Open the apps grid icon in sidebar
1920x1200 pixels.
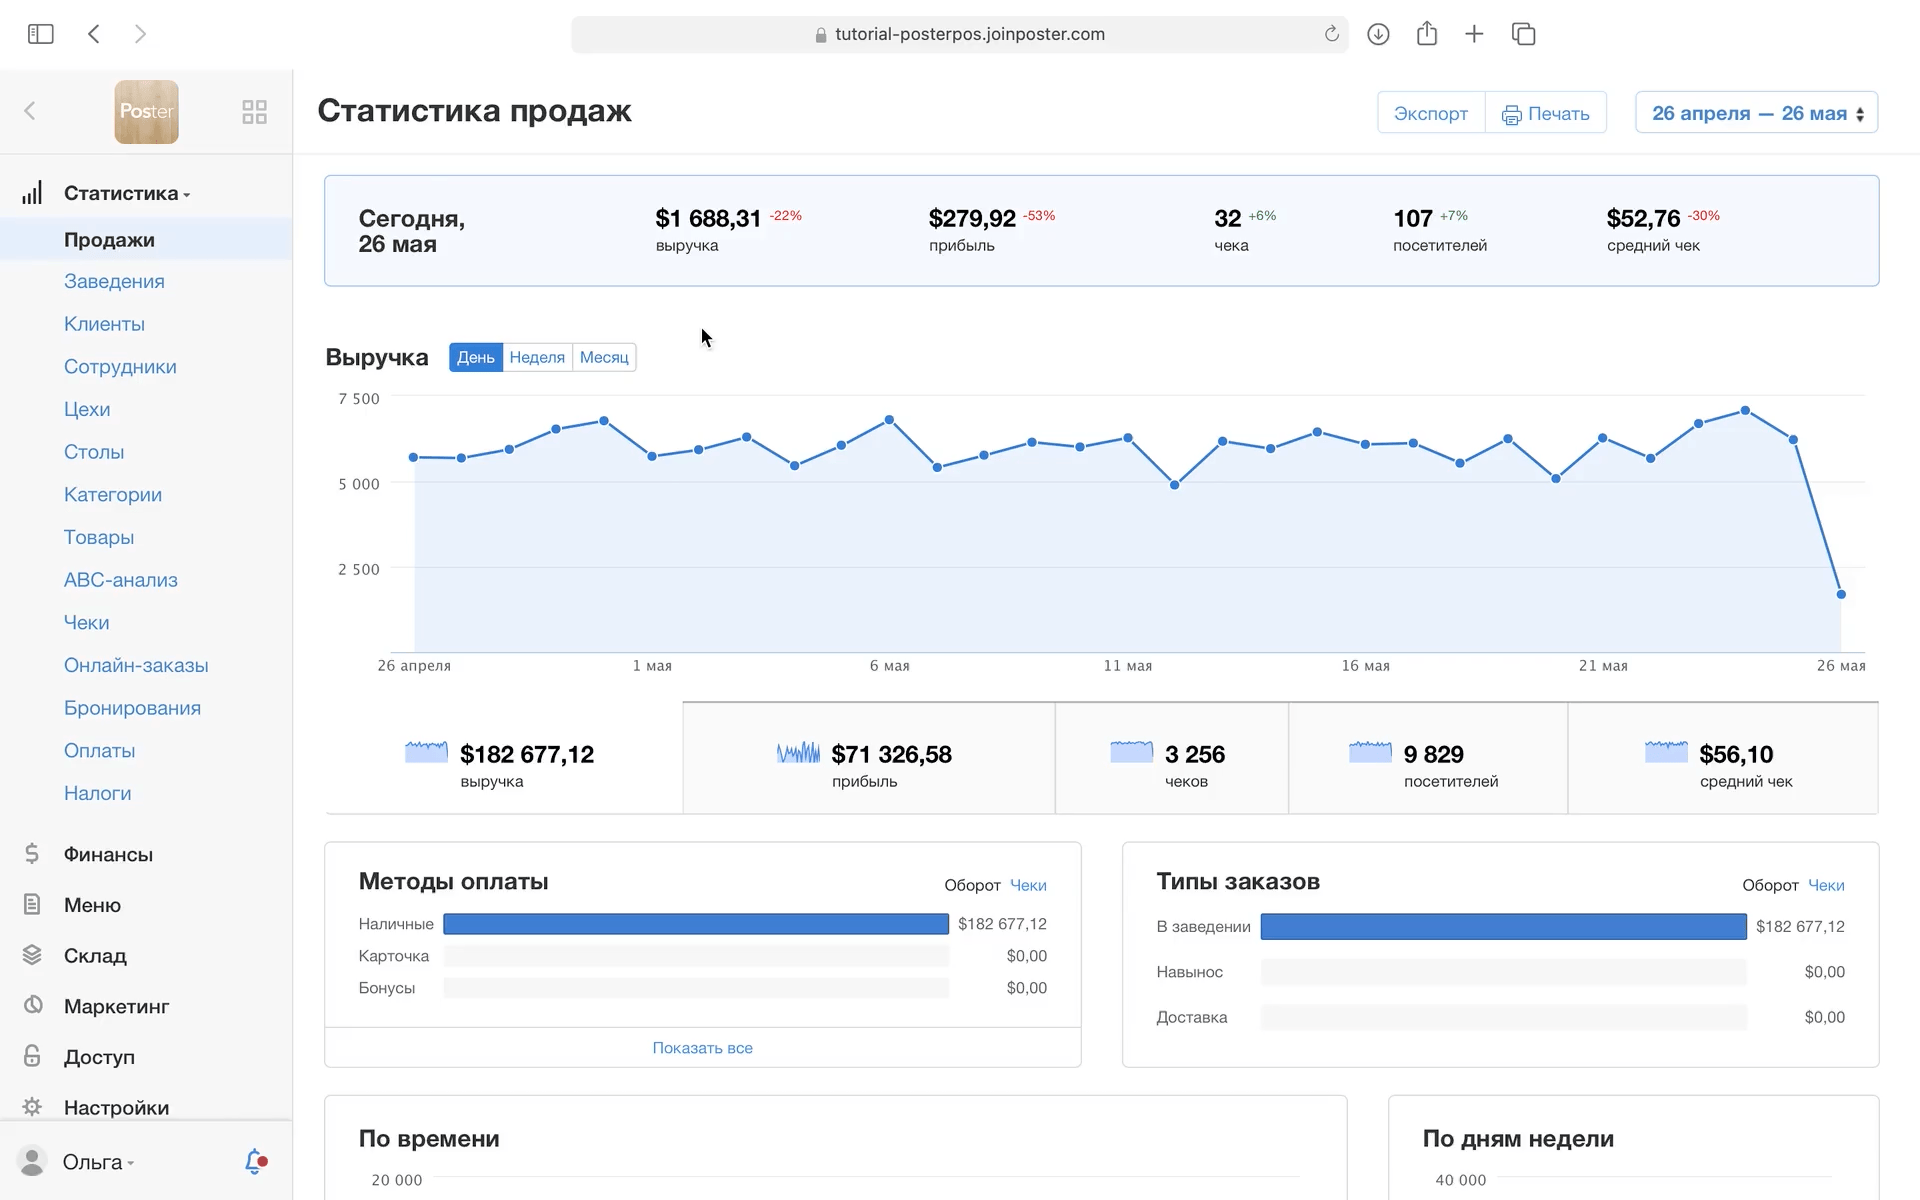click(254, 112)
